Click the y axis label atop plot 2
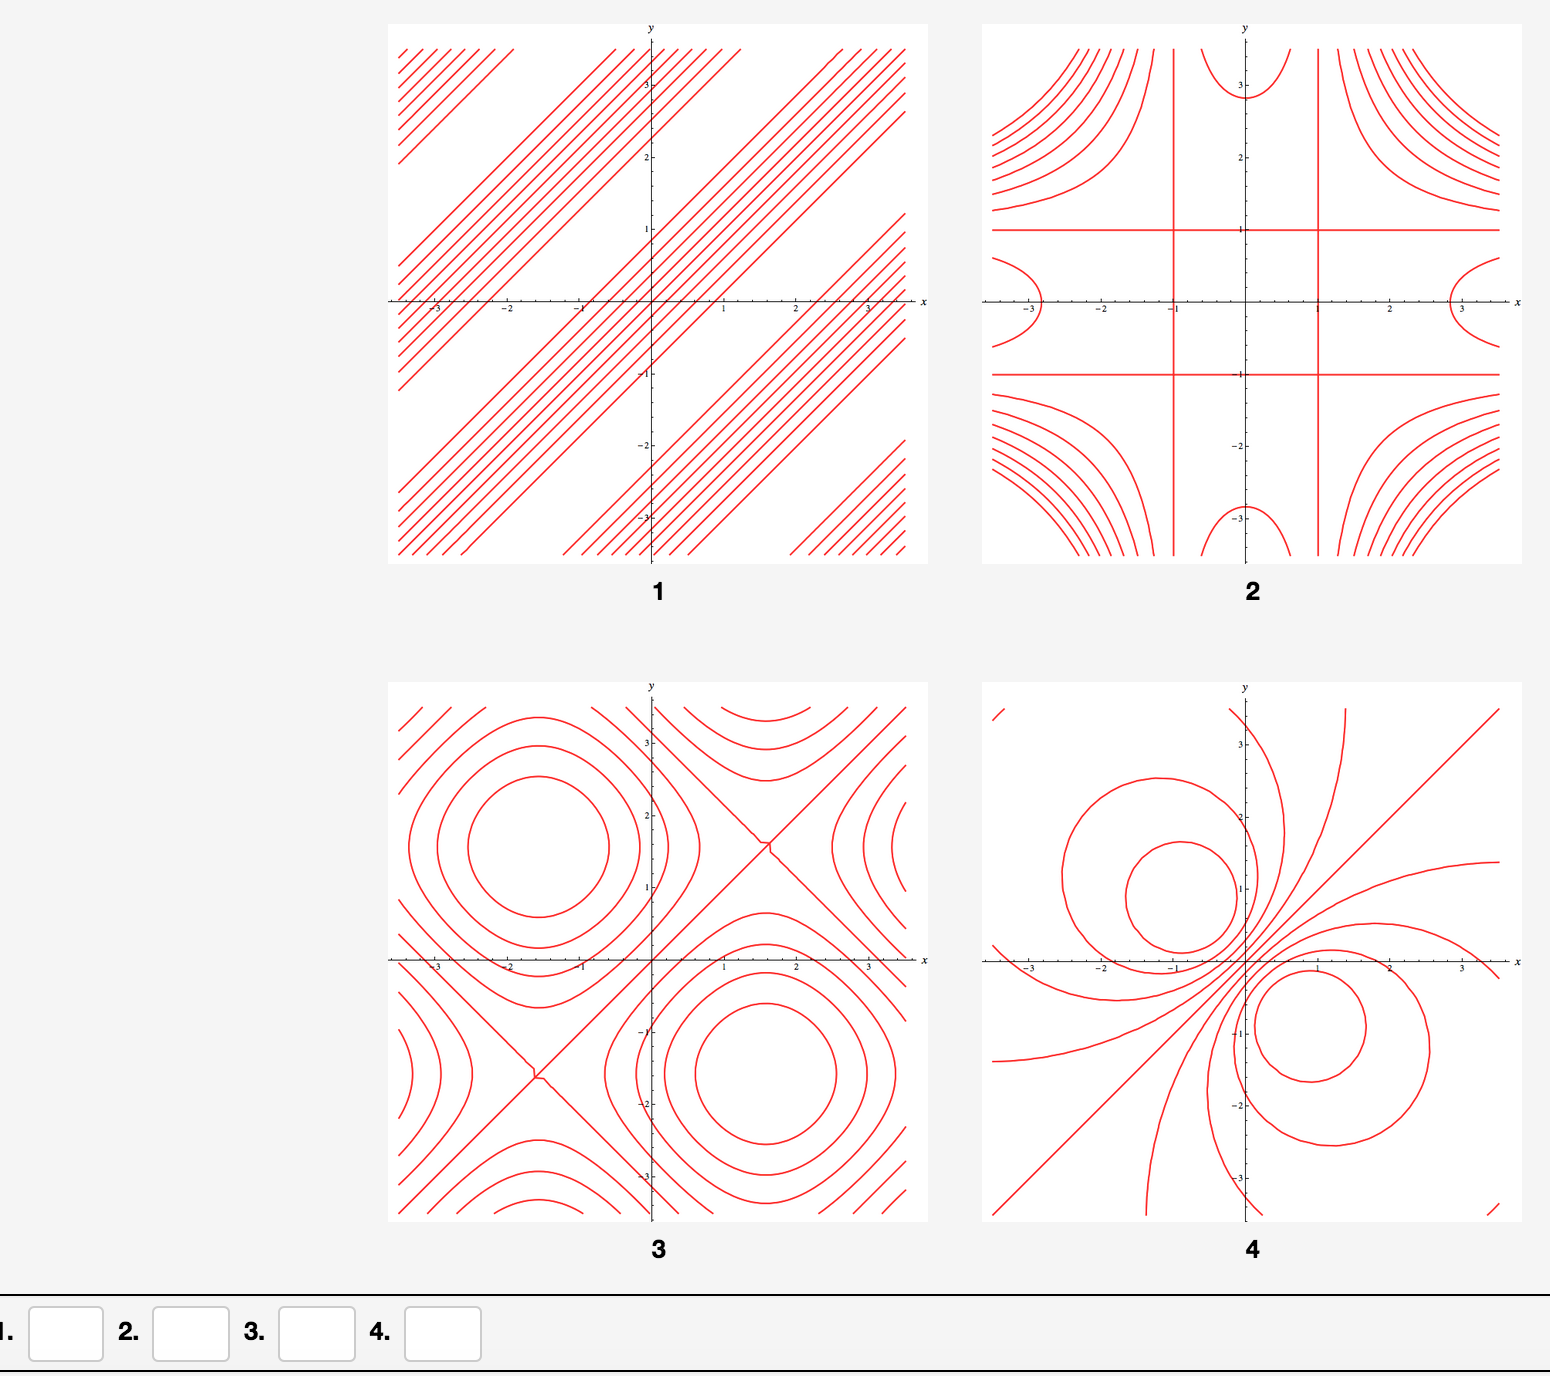The image size is (1550, 1376). (1245, 29)
